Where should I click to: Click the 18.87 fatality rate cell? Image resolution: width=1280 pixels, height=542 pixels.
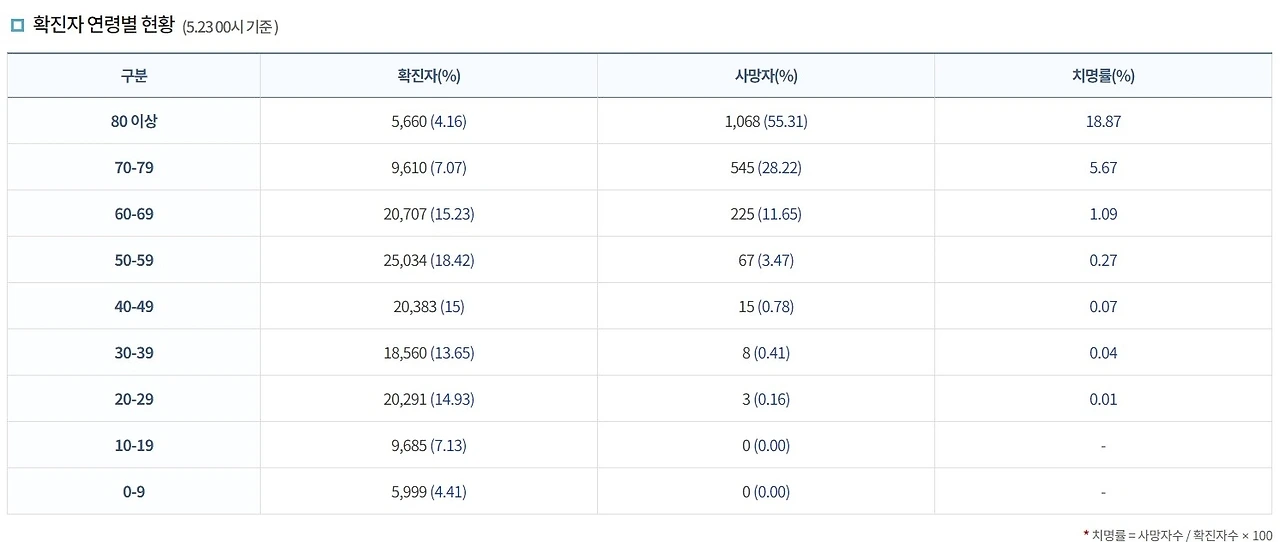point(1103,122)
